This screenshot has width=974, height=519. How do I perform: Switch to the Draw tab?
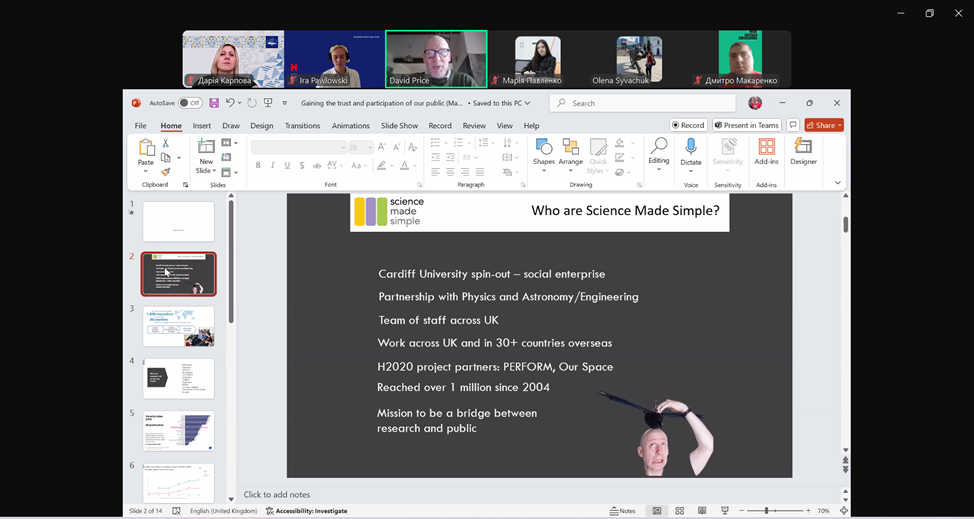point(230,125)
